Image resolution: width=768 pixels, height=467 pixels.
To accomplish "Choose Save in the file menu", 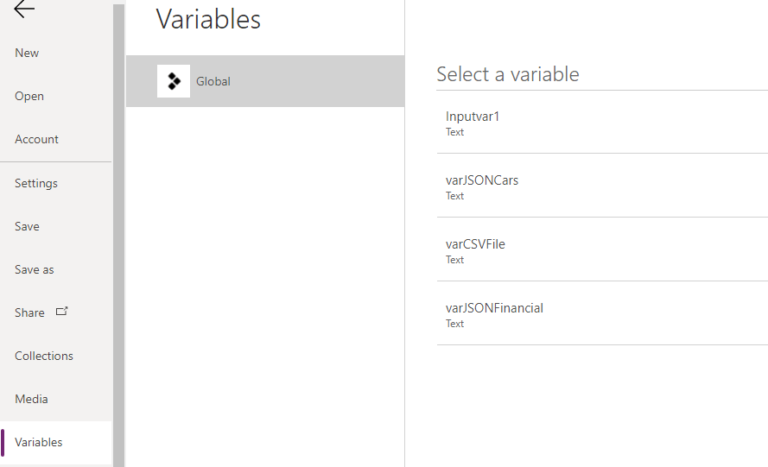I will pyautogui.click(x=27, y=226).
